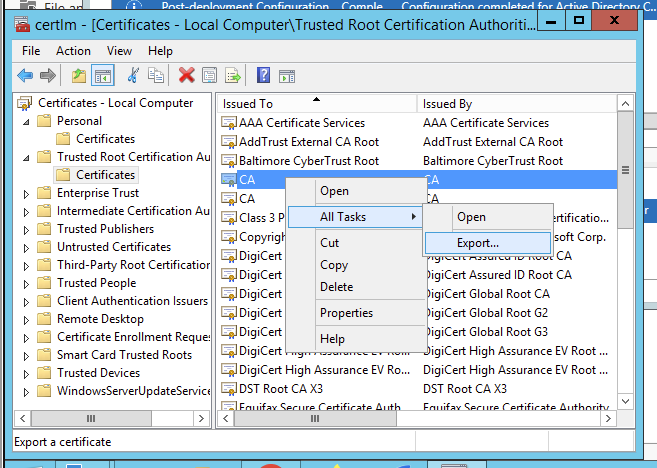Choose Properties in the context menu
The height and width of the screenshot is (468, 657).
356,313
